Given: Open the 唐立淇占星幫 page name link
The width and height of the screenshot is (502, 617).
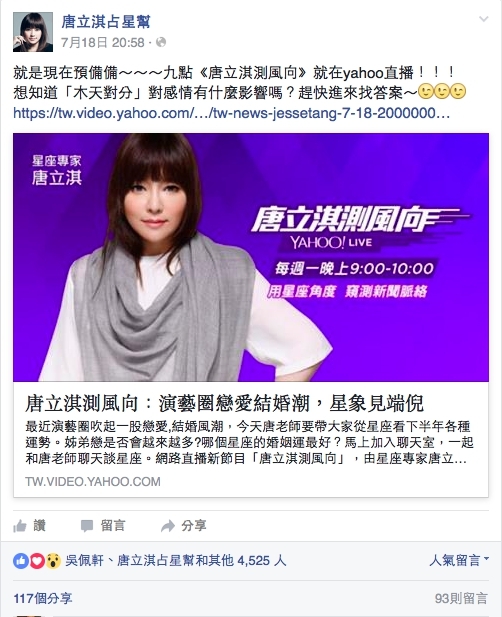Looking at the screenshot, I should (106, 22).
